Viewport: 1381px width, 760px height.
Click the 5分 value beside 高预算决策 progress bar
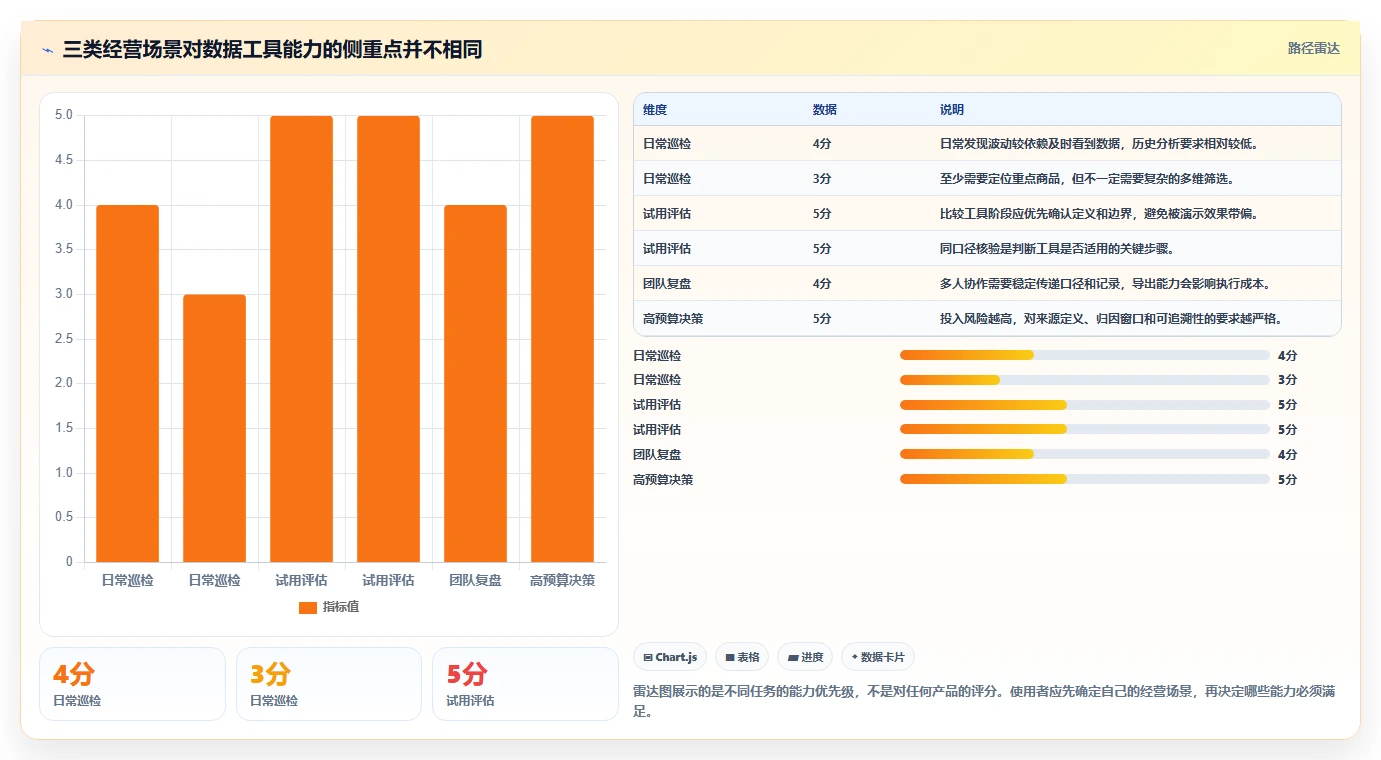pos(1287,479)
